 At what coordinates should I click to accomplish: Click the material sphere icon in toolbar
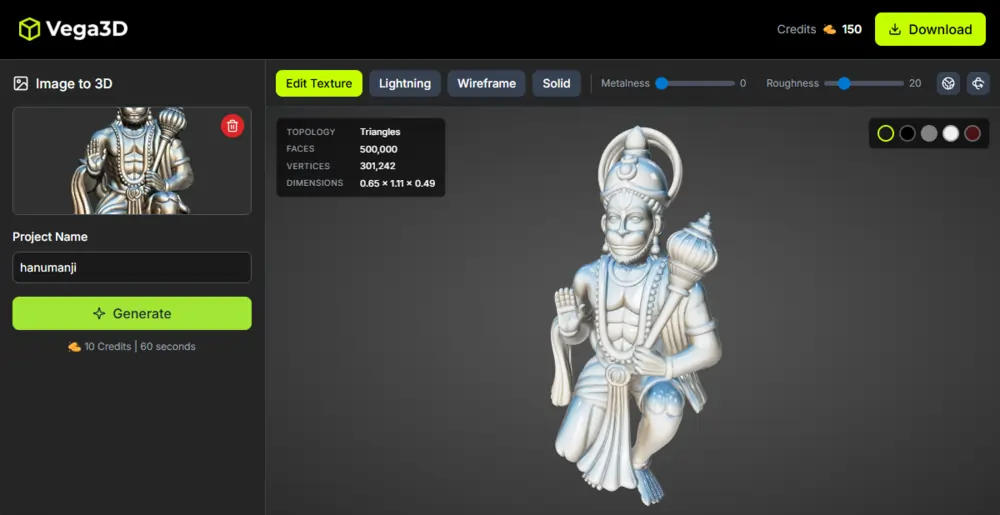click(x=948, y=83)
